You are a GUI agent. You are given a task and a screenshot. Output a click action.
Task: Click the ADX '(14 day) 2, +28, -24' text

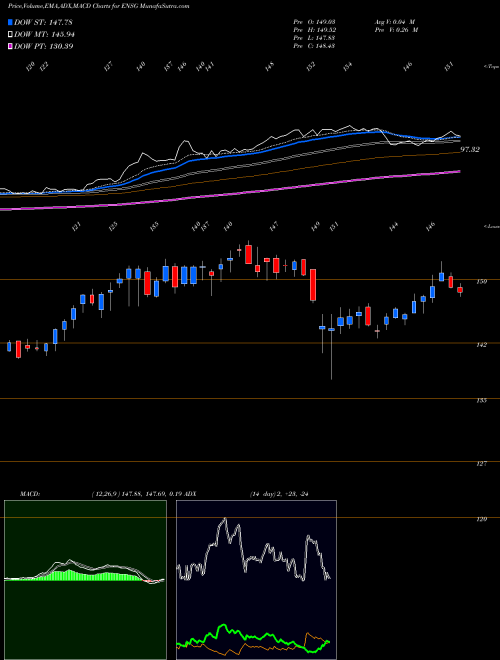(x=279, y=494)
